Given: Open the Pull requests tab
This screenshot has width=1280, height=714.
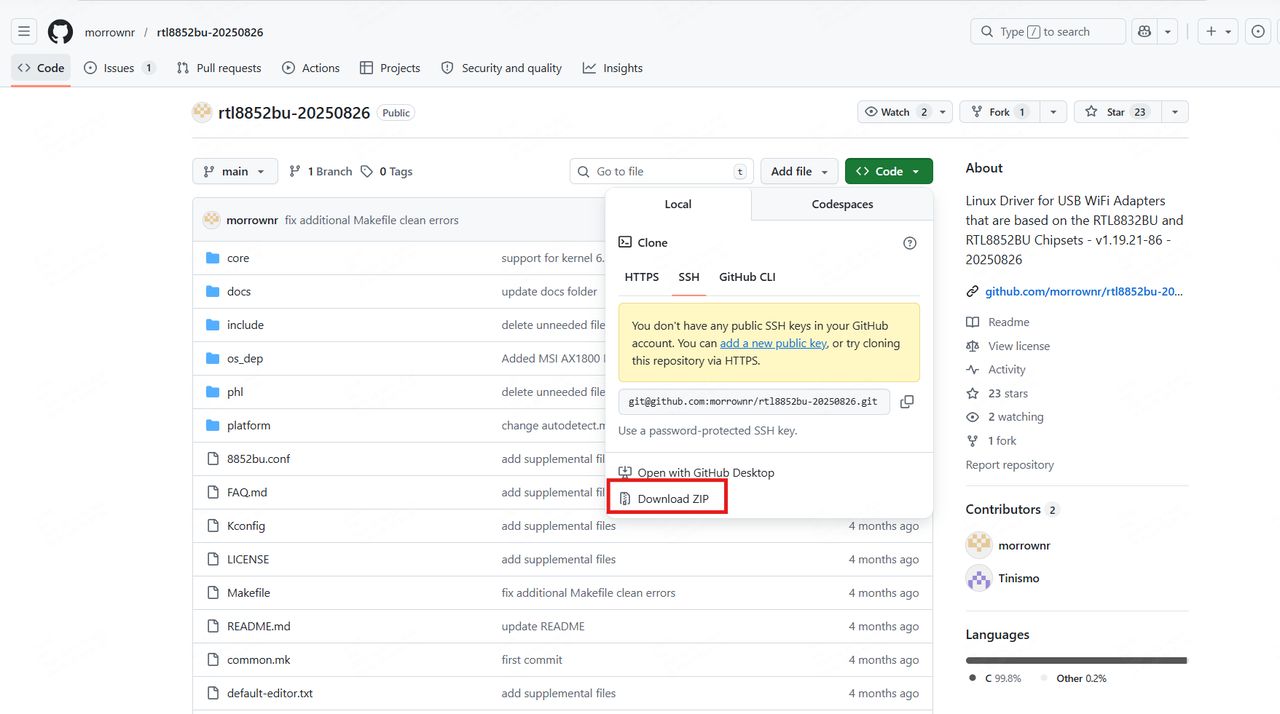Looking at the screenshot, I should pyautogui.click(x=219, y=68).
